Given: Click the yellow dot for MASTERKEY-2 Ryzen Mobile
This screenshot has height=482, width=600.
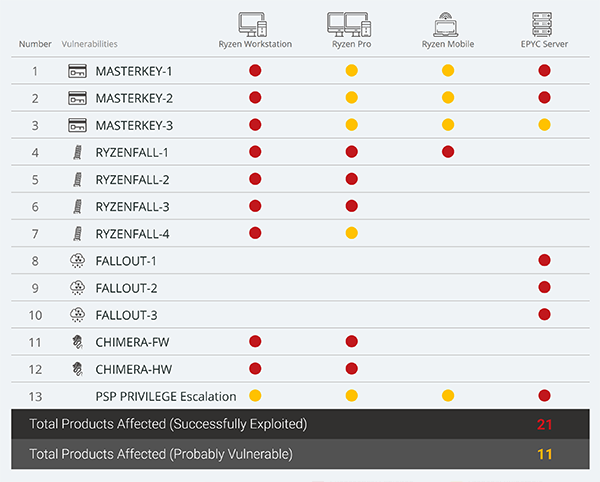Looking at the screenshot, I should [448, 98].
